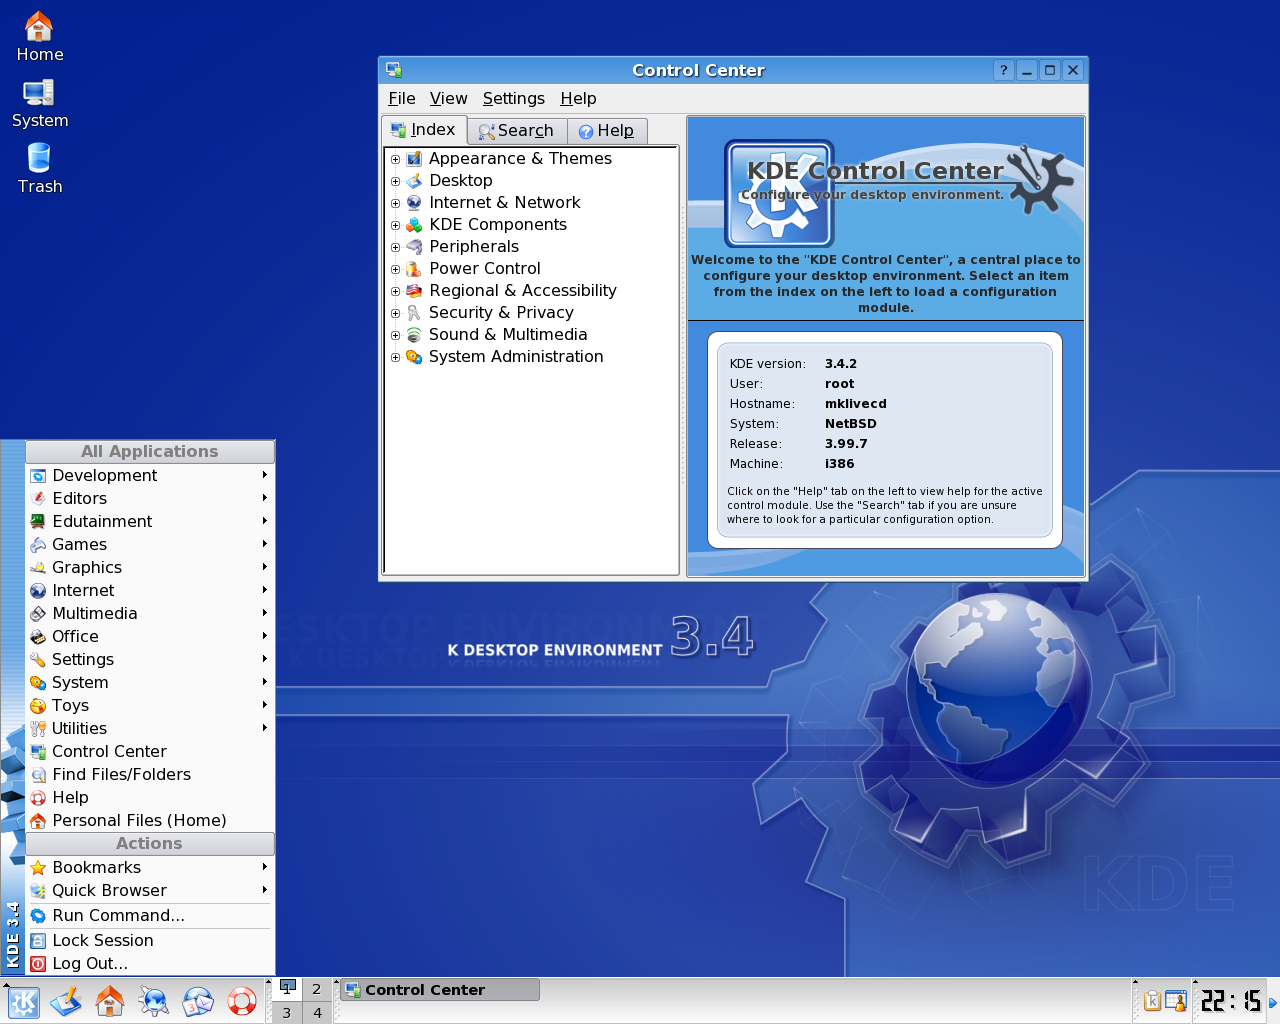Open the Settings menu in menu bar
Screen dimensions: 1280x1024
tap(514, 98)
